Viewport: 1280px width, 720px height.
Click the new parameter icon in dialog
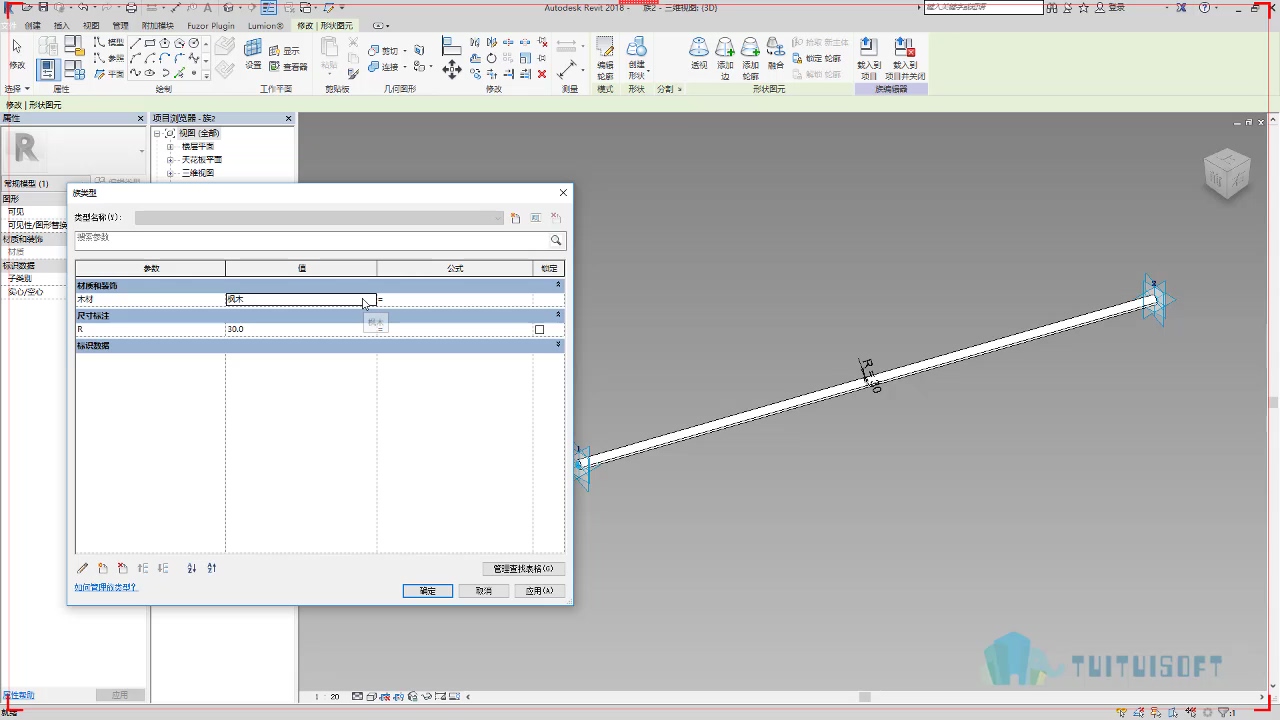(103, 568)
